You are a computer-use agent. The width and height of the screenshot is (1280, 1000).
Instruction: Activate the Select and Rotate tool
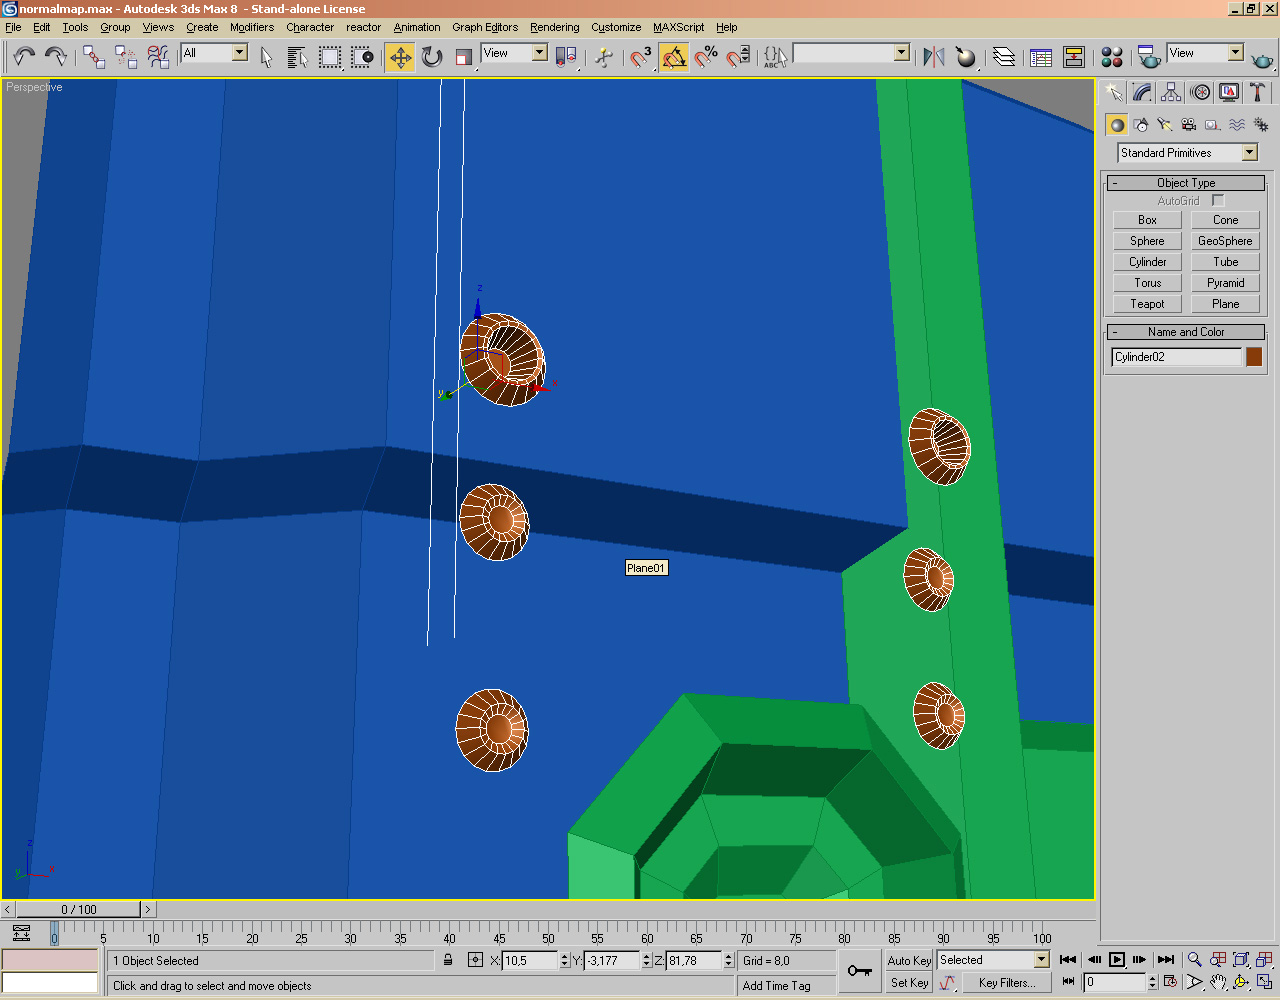pyautogui.click(x=431, y=57)
